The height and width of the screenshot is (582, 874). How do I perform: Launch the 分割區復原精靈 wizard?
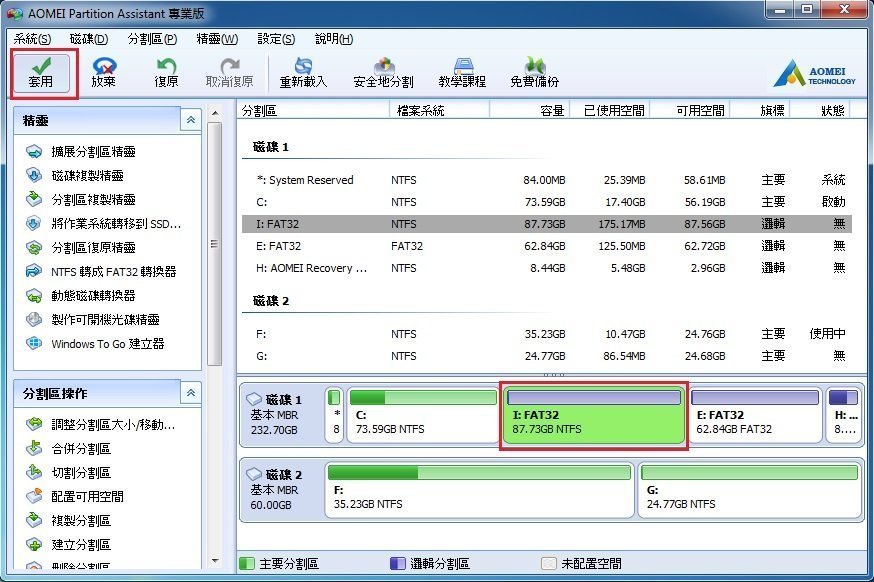81,248
